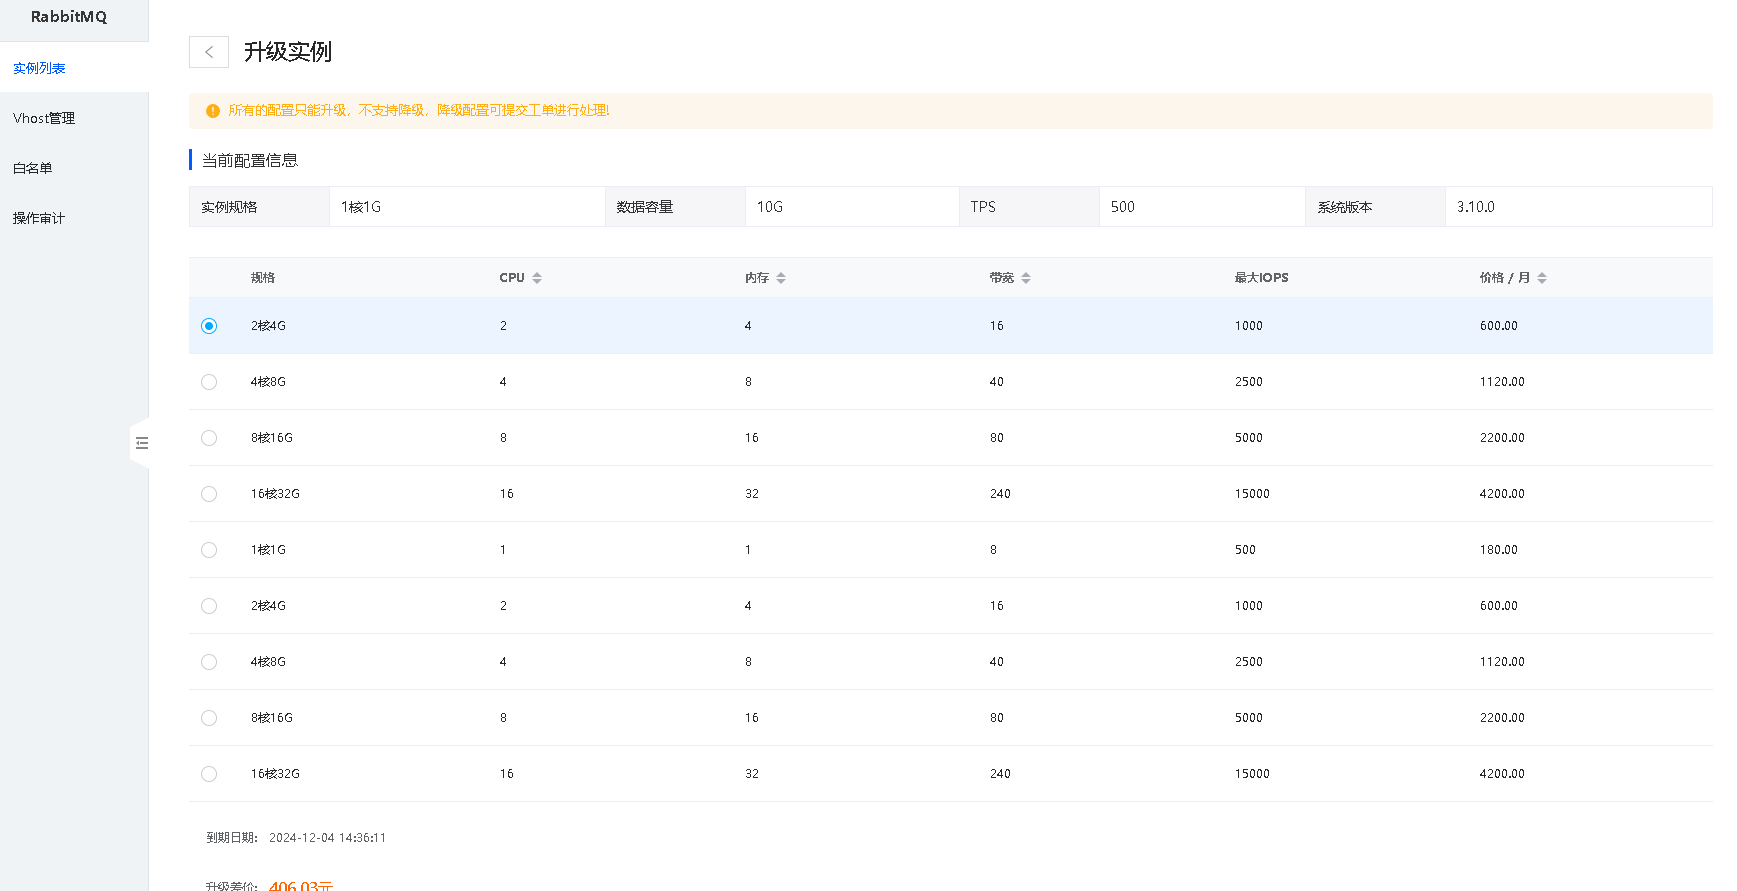Image resolution: width=1737 pixels, height=891 pixels.
Task: Select the 1核1G spec radio button
Action: pos(209,550)
